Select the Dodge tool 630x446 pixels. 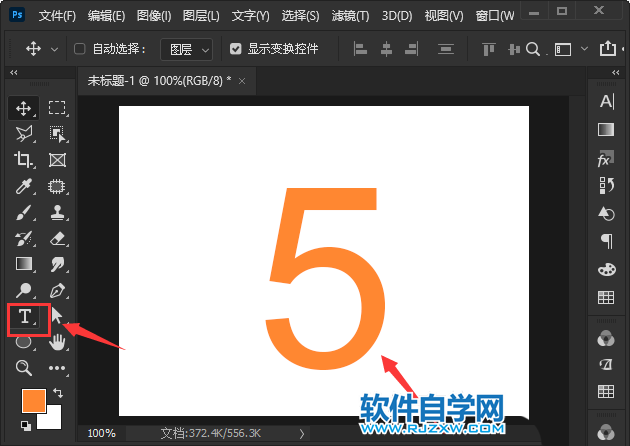coord(24,290)
